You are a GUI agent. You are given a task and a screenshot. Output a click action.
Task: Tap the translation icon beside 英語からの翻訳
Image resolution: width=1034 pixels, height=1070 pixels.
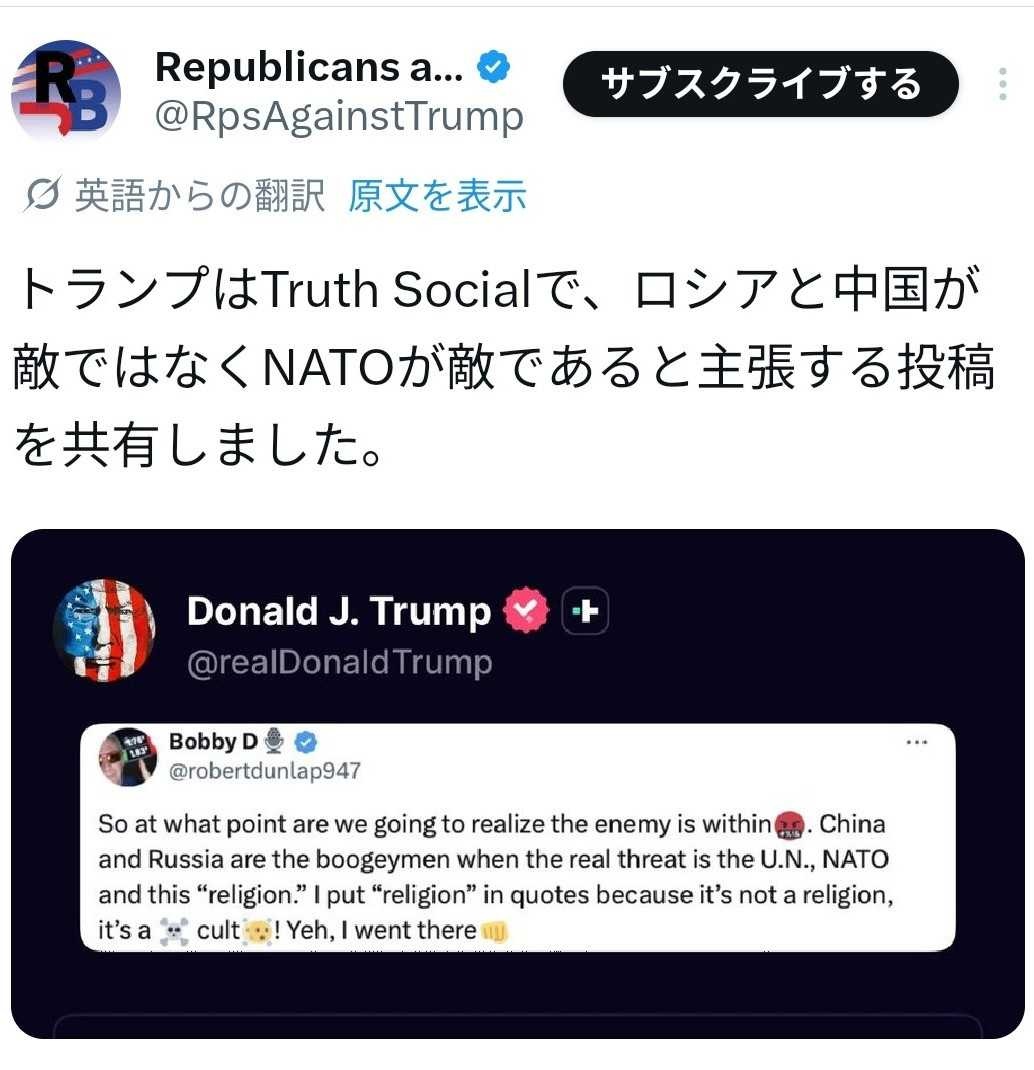[x=42, y=196]
